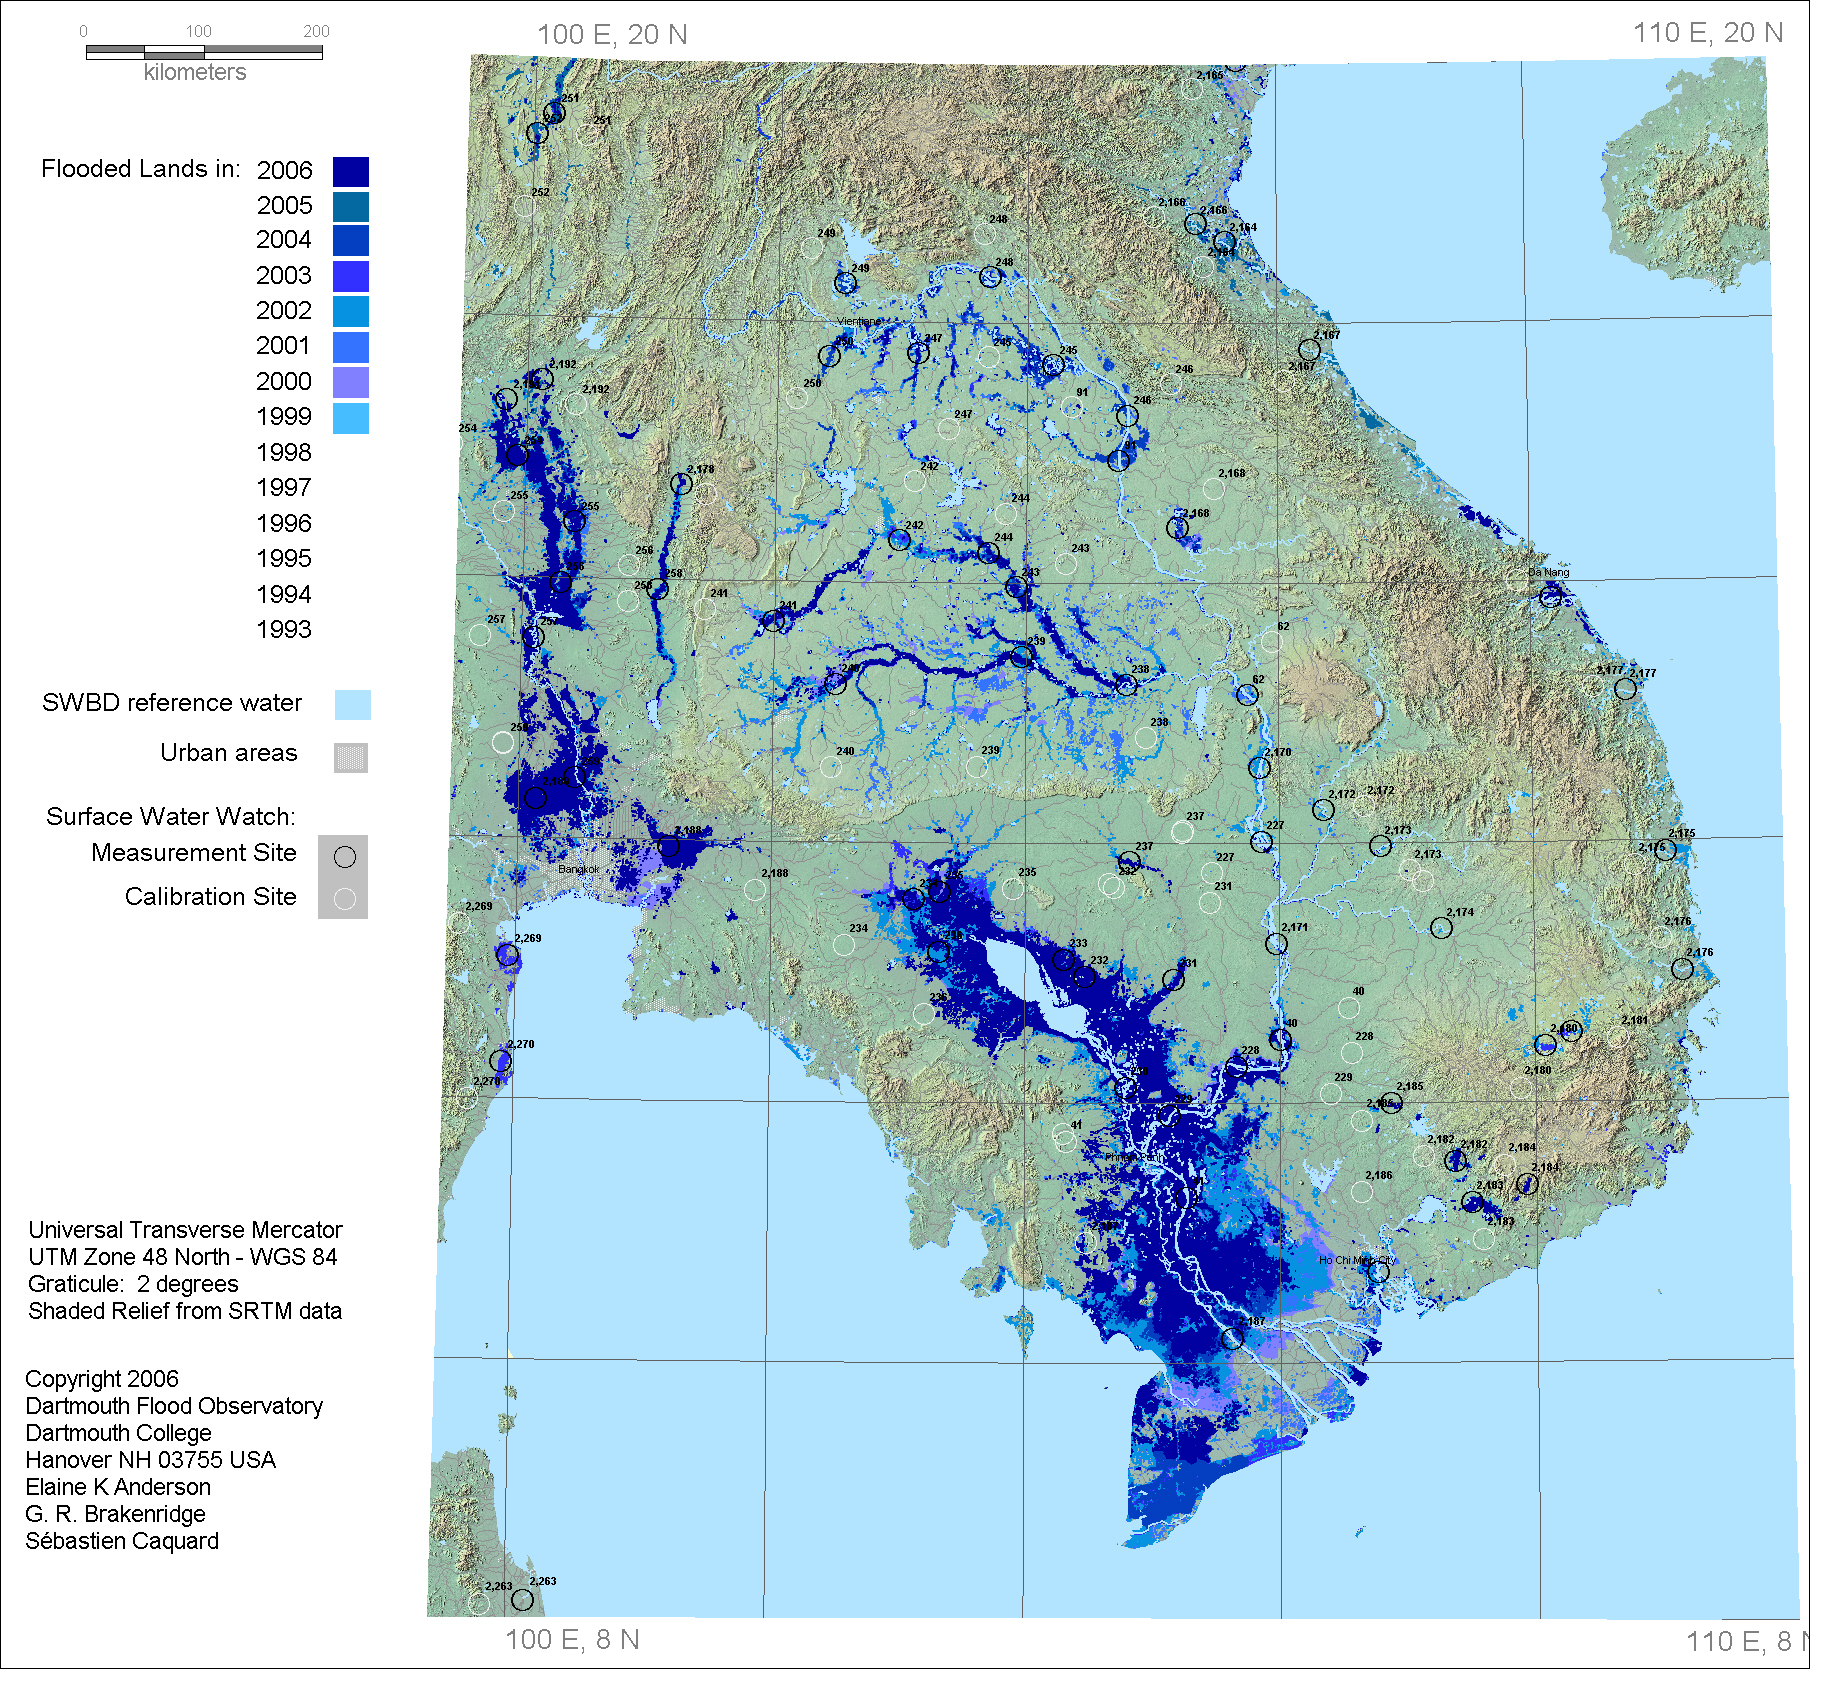Viewport: 1824px width, 1683px height.
Task: Click the SWBD reference water swatch
Action: tap(352, 704)
